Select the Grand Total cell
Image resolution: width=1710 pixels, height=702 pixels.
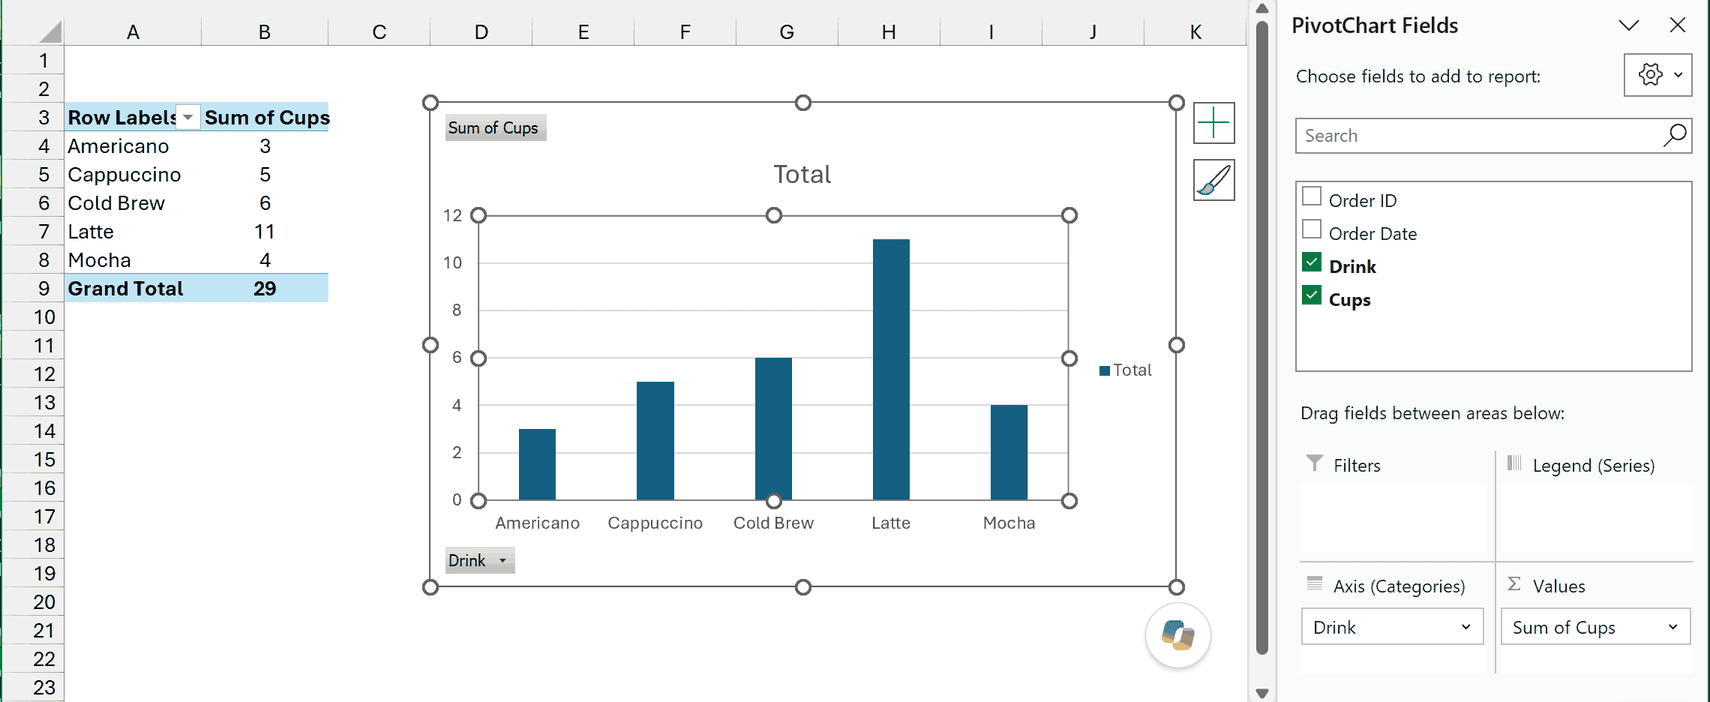[x=133, y=288]
